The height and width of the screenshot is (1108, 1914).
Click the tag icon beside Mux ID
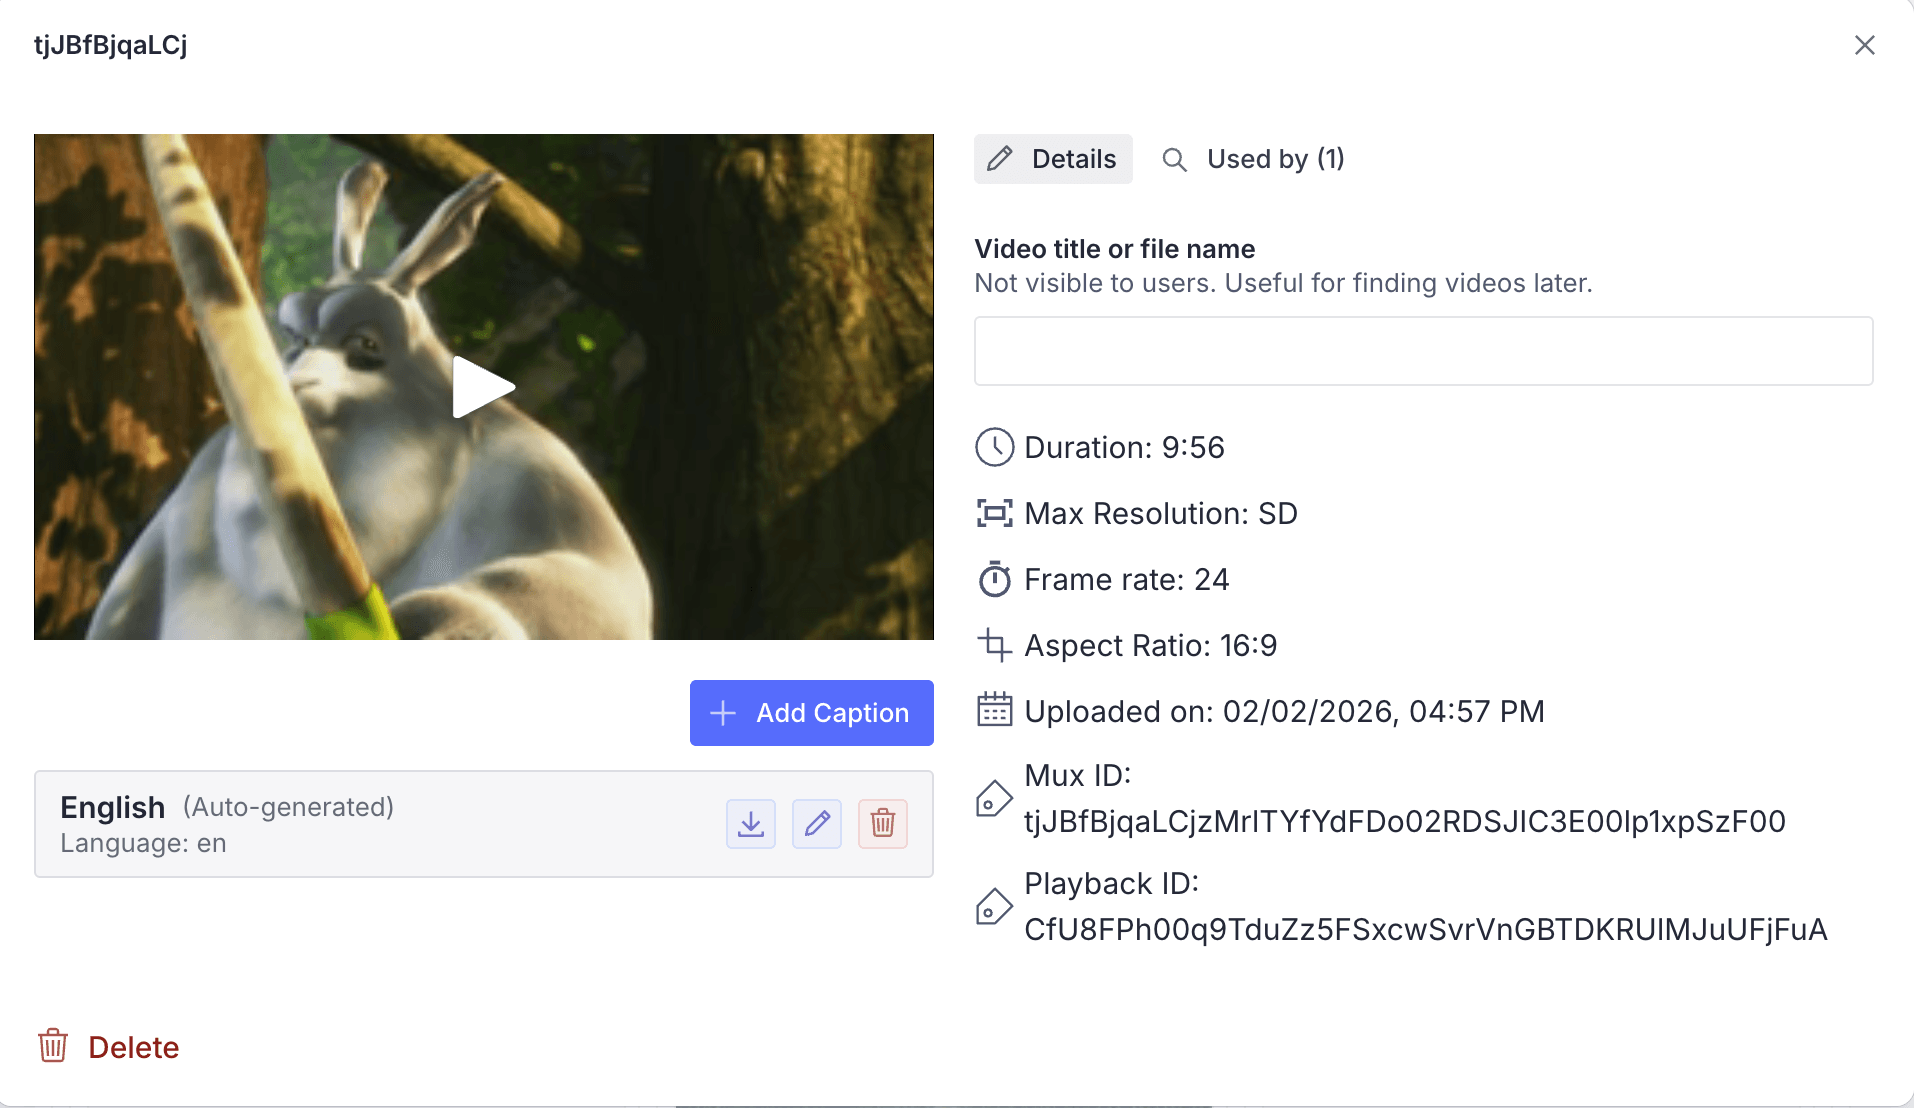[993, 799]
